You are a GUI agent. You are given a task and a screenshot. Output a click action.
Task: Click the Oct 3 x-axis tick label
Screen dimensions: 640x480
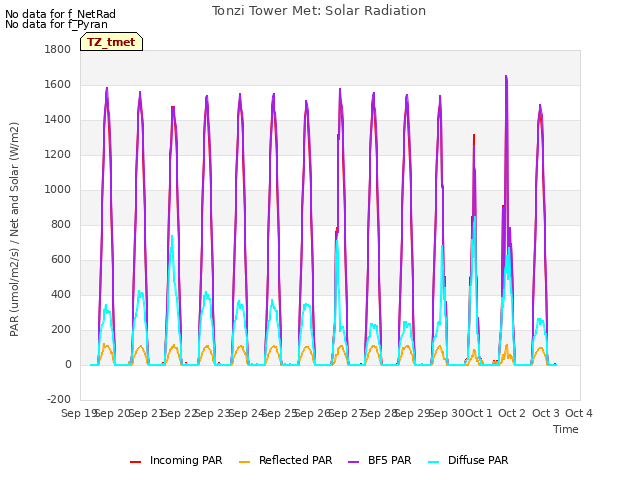(546, 413)
